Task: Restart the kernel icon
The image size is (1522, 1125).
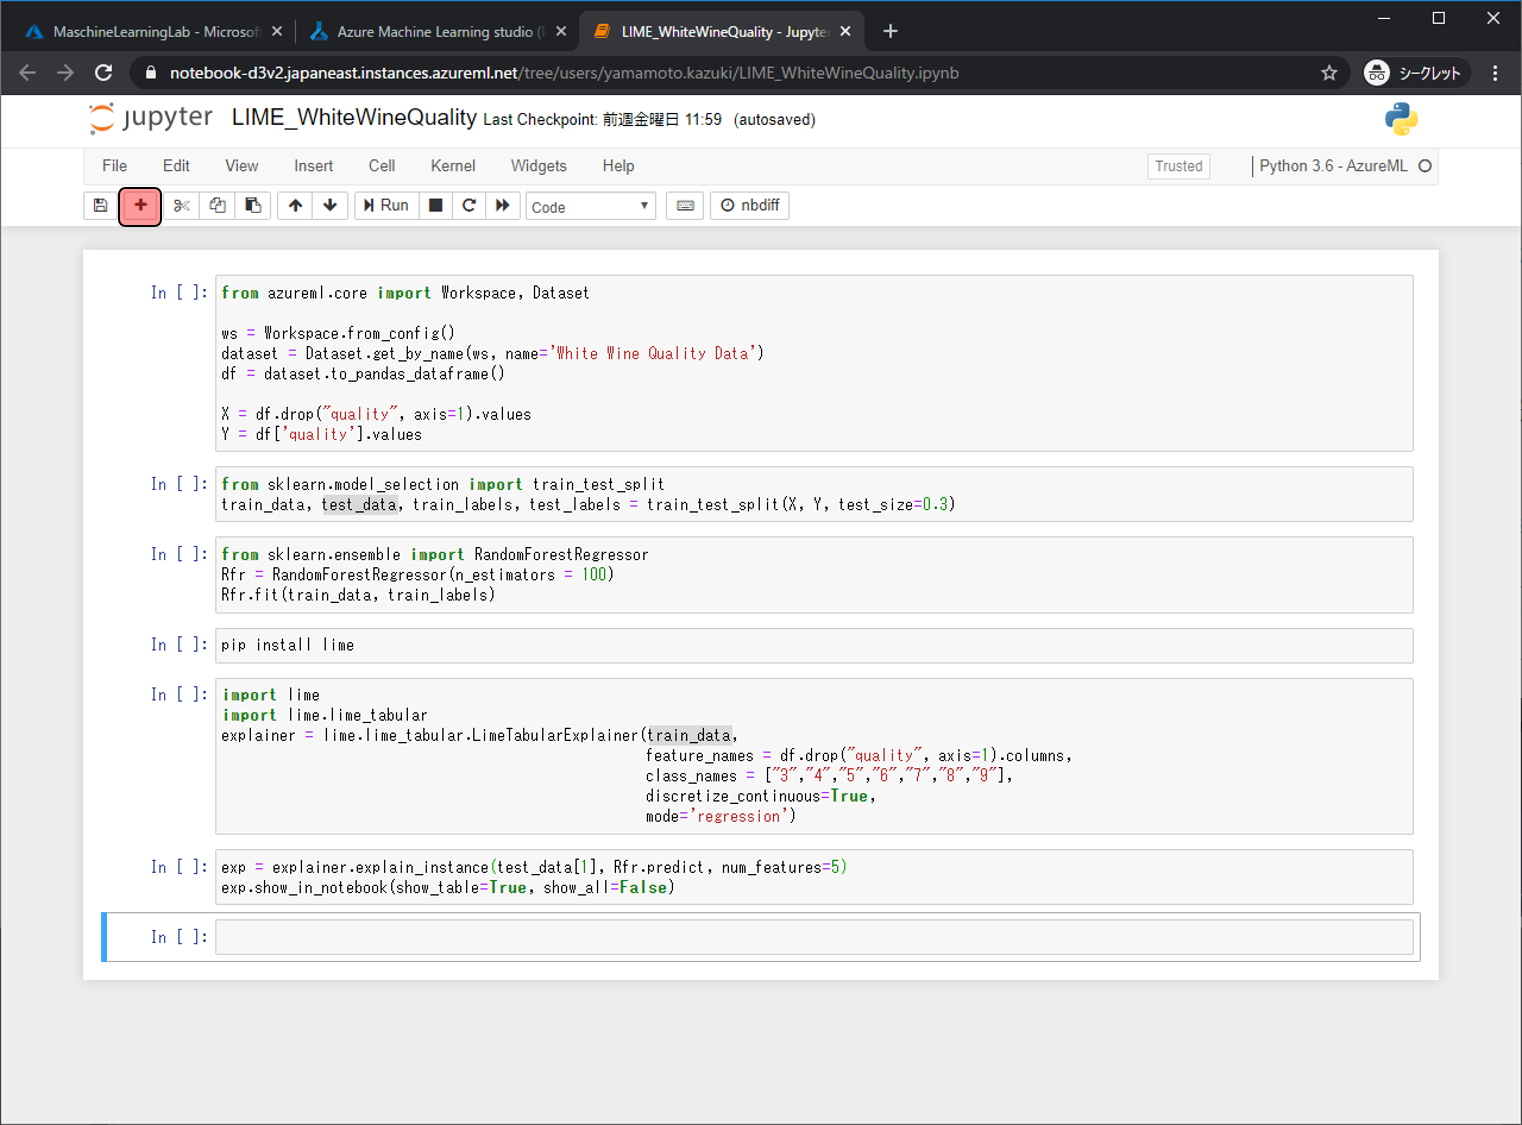Action: pos(469,206)
